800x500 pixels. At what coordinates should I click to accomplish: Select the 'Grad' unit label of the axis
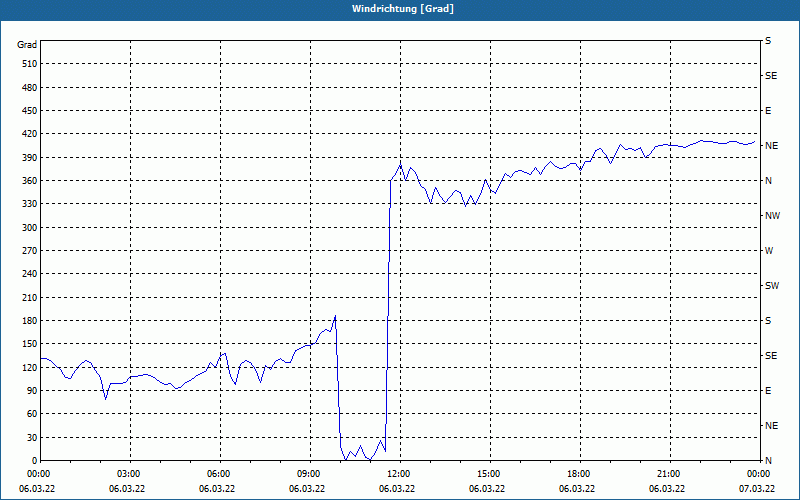[27, 45]
